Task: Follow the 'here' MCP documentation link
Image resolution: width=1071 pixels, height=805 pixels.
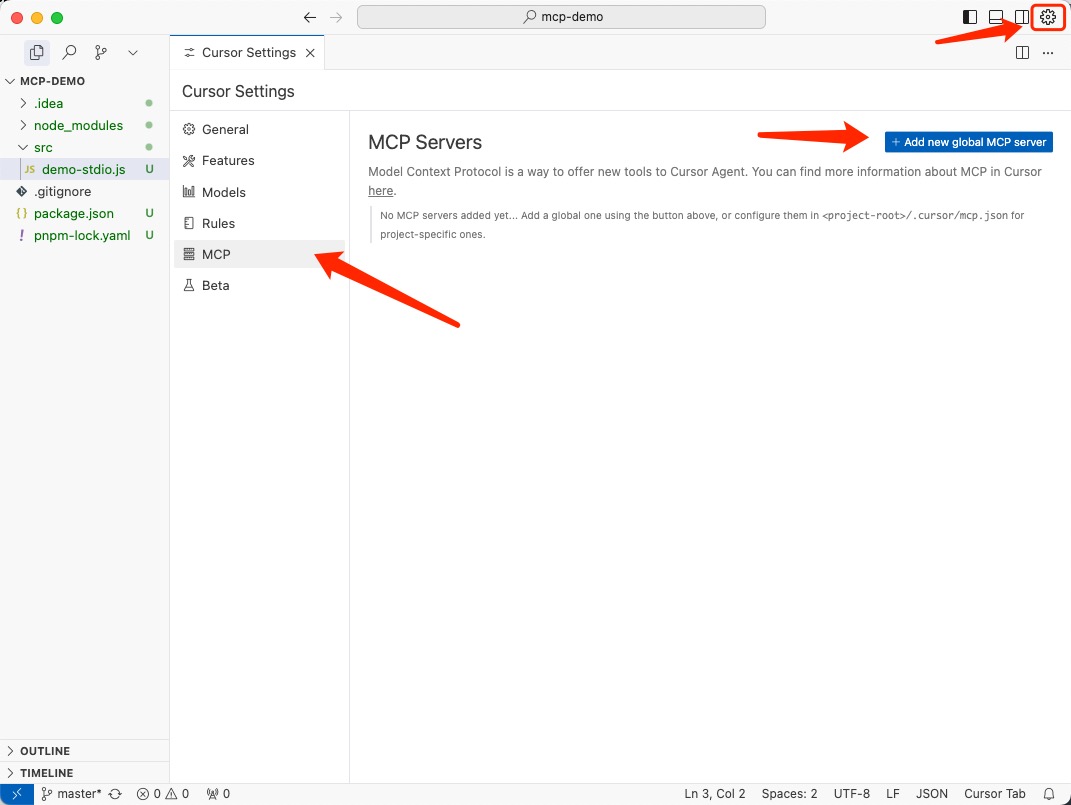Action: click(380, 191)
